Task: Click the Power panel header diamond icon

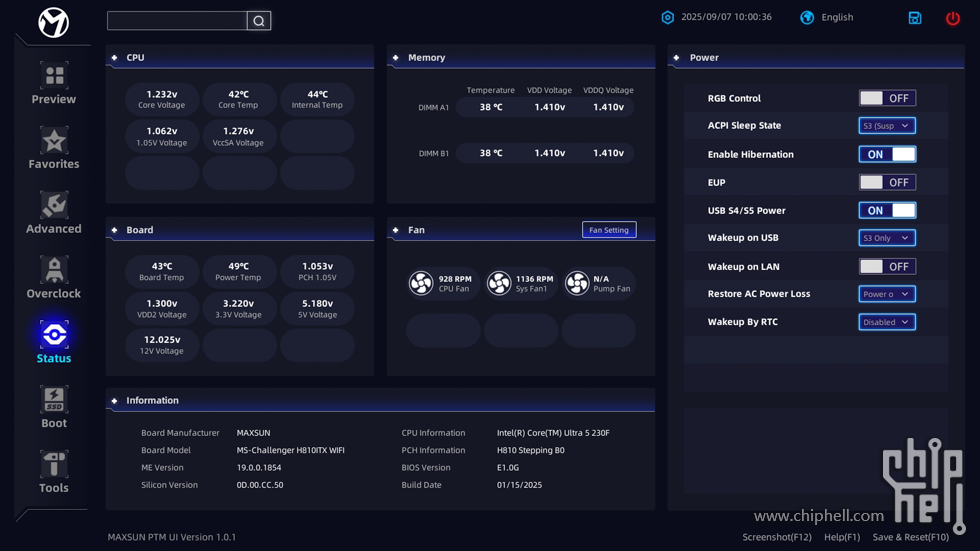Action: coord(676,57)
